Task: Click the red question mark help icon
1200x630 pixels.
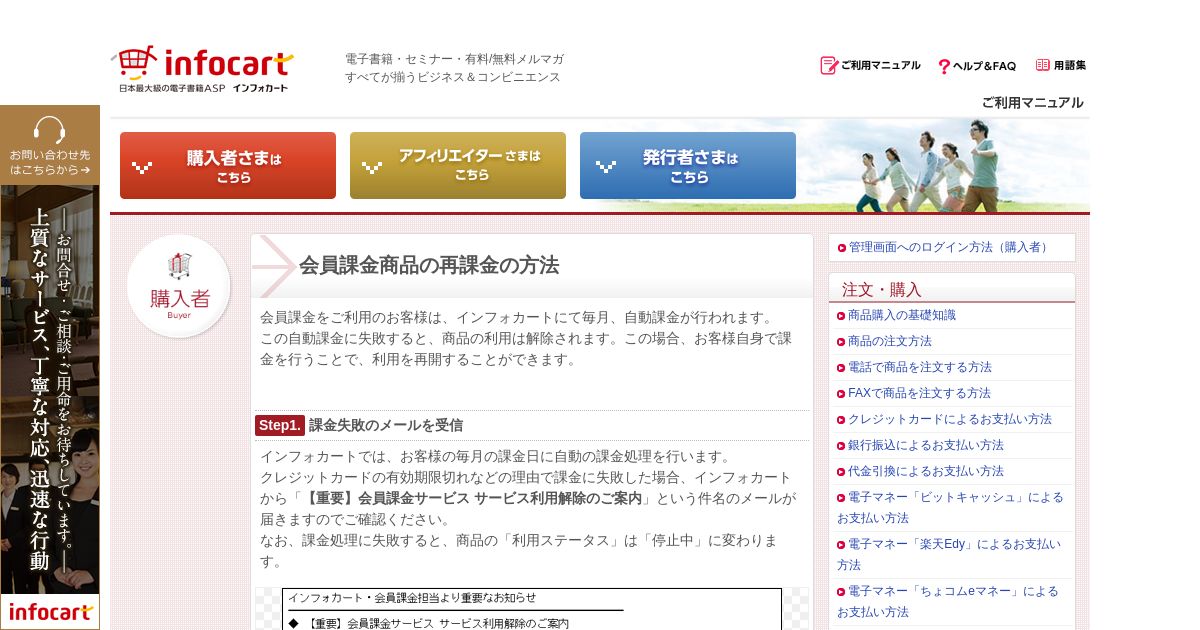Action: tap(944, 67)
